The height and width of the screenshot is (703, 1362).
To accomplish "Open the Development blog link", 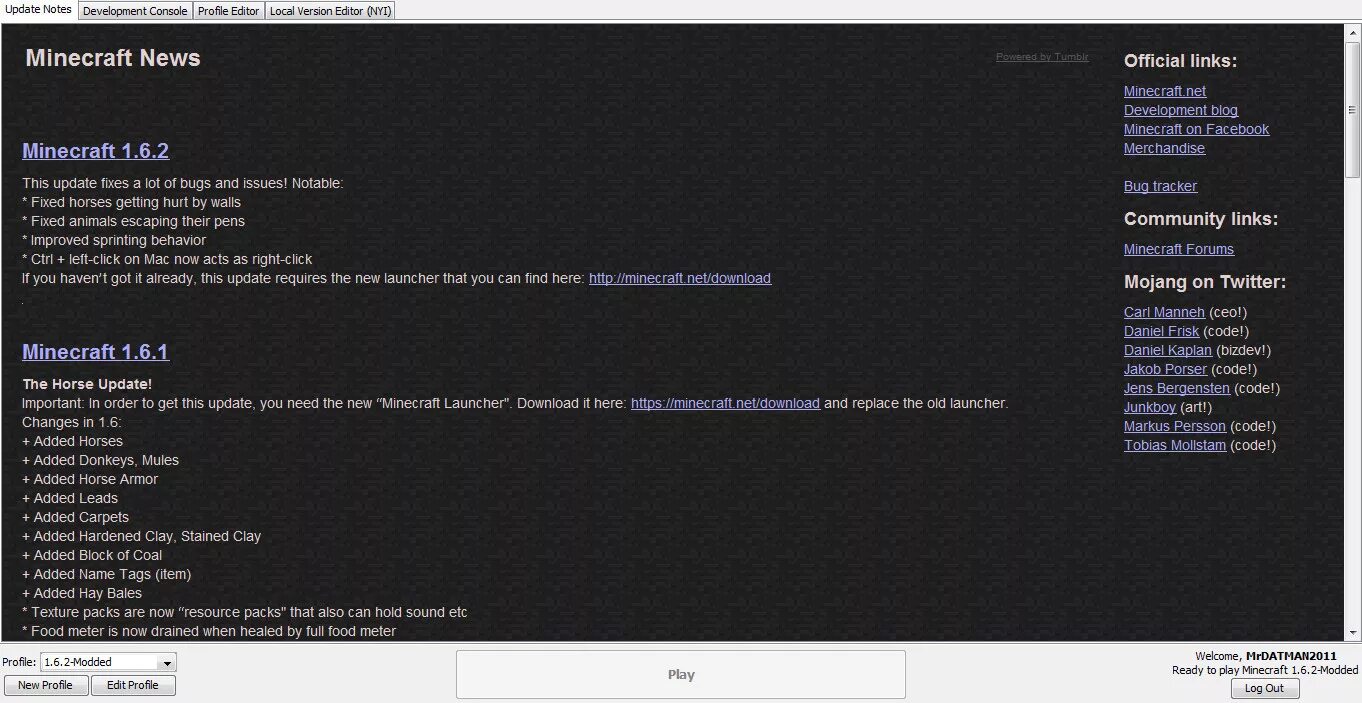I will coord(1181,110).
